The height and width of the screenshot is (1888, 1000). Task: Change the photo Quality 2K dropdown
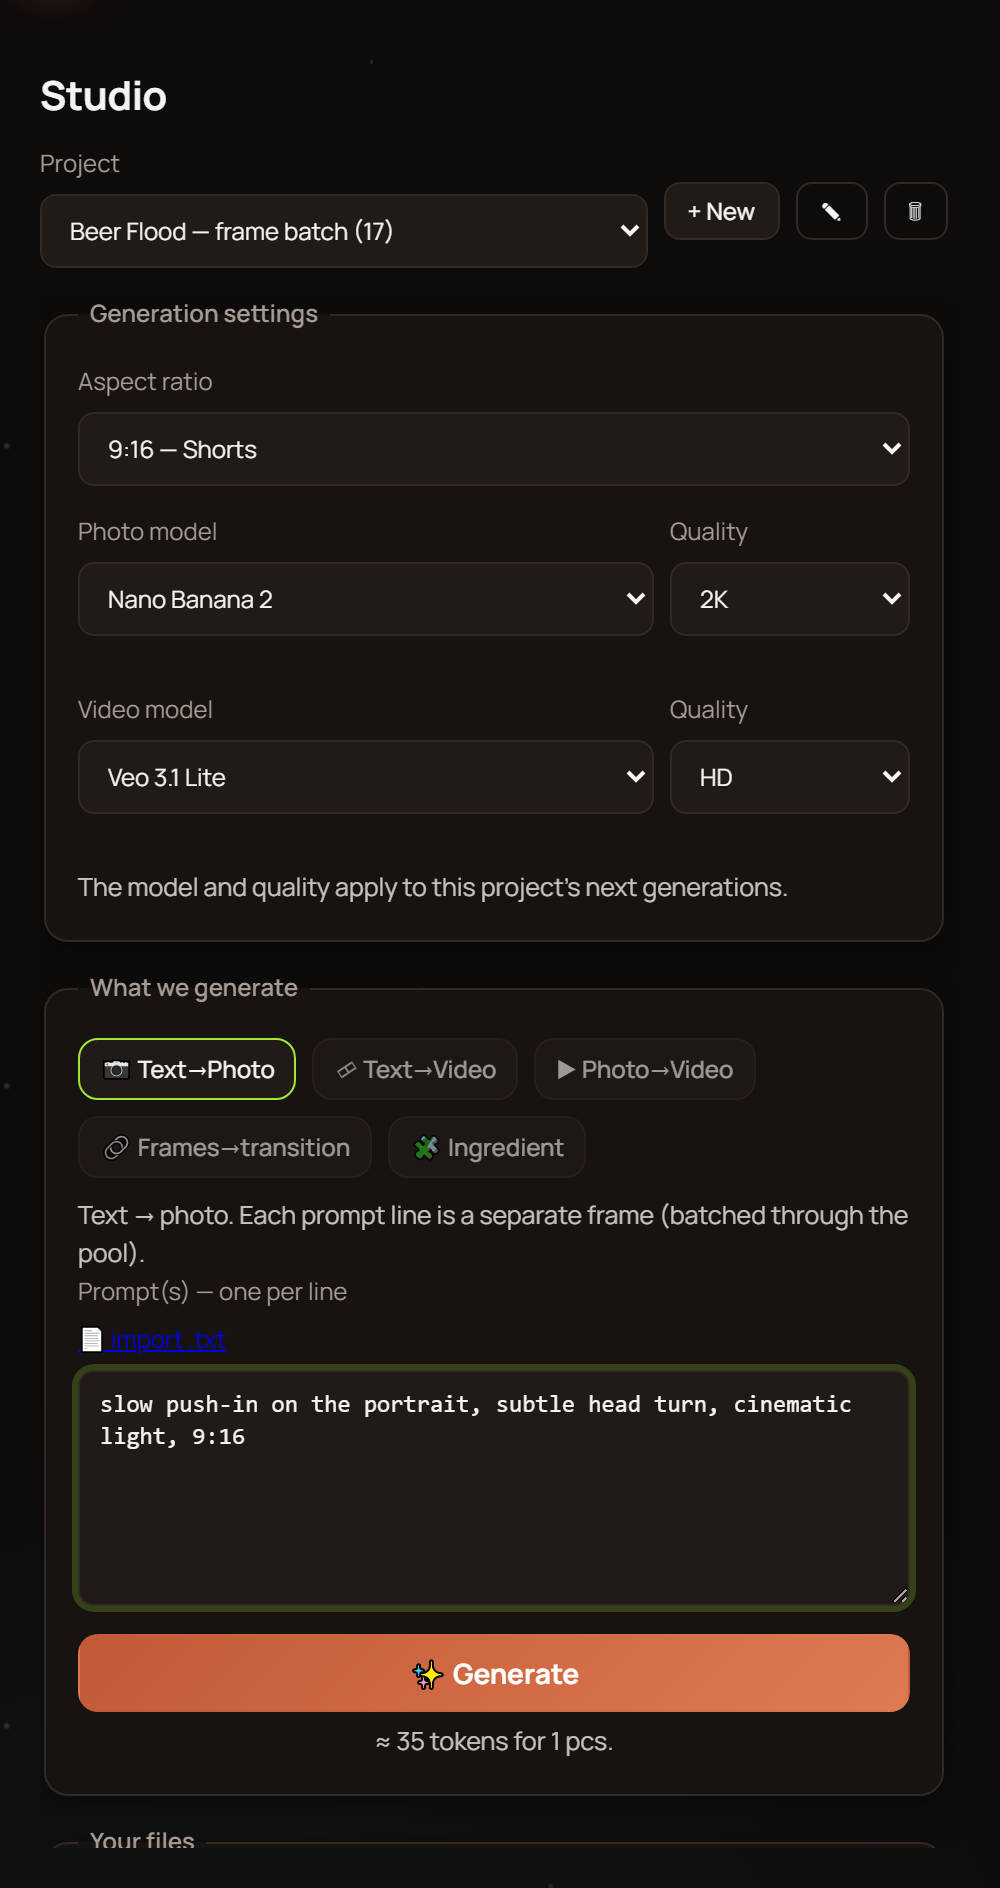790,599
